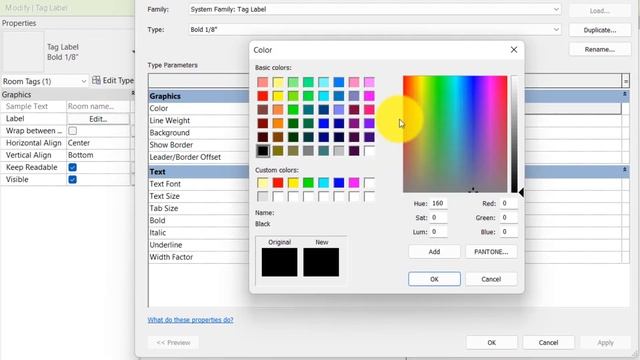640x360 pixels.
Task: Select the Italic parameter row
Action: [198, 233]
